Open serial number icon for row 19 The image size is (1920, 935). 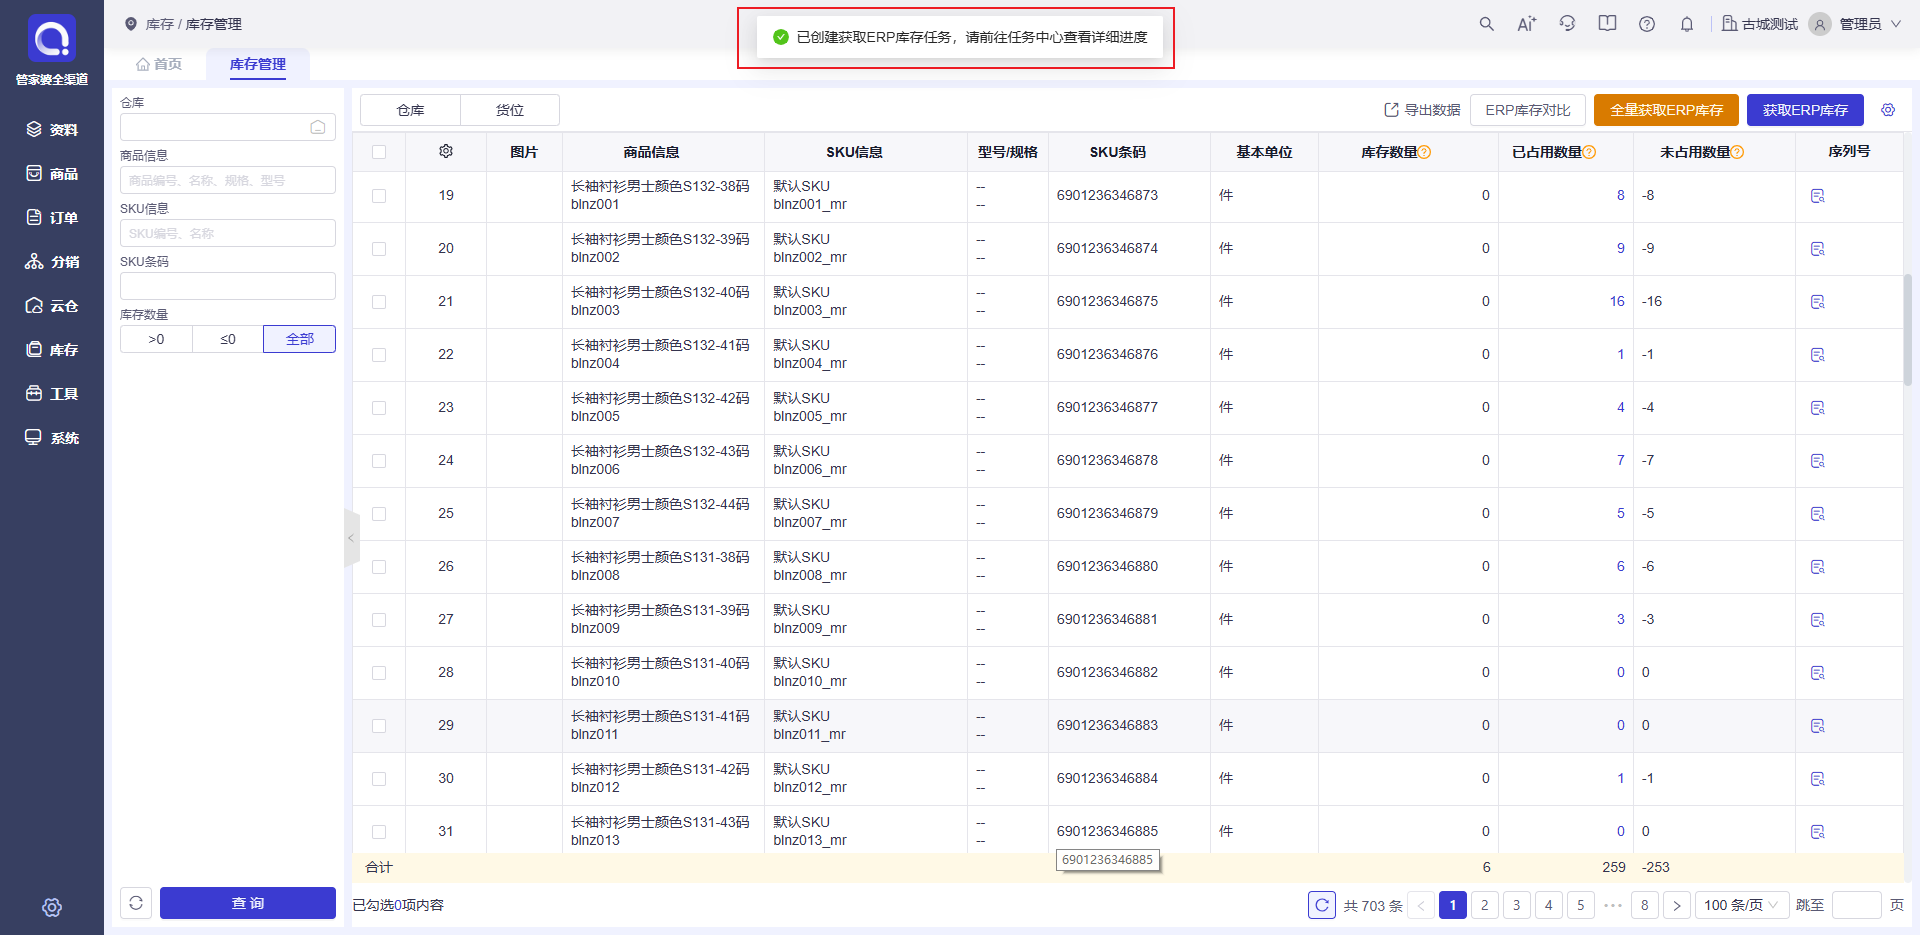1818,196
